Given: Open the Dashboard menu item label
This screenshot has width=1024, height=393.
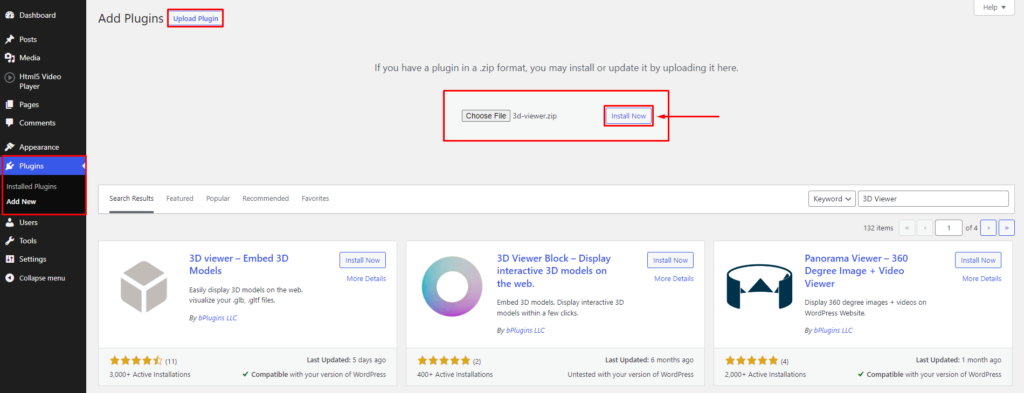Looking at the screenshot, I should tap(37, 15).
